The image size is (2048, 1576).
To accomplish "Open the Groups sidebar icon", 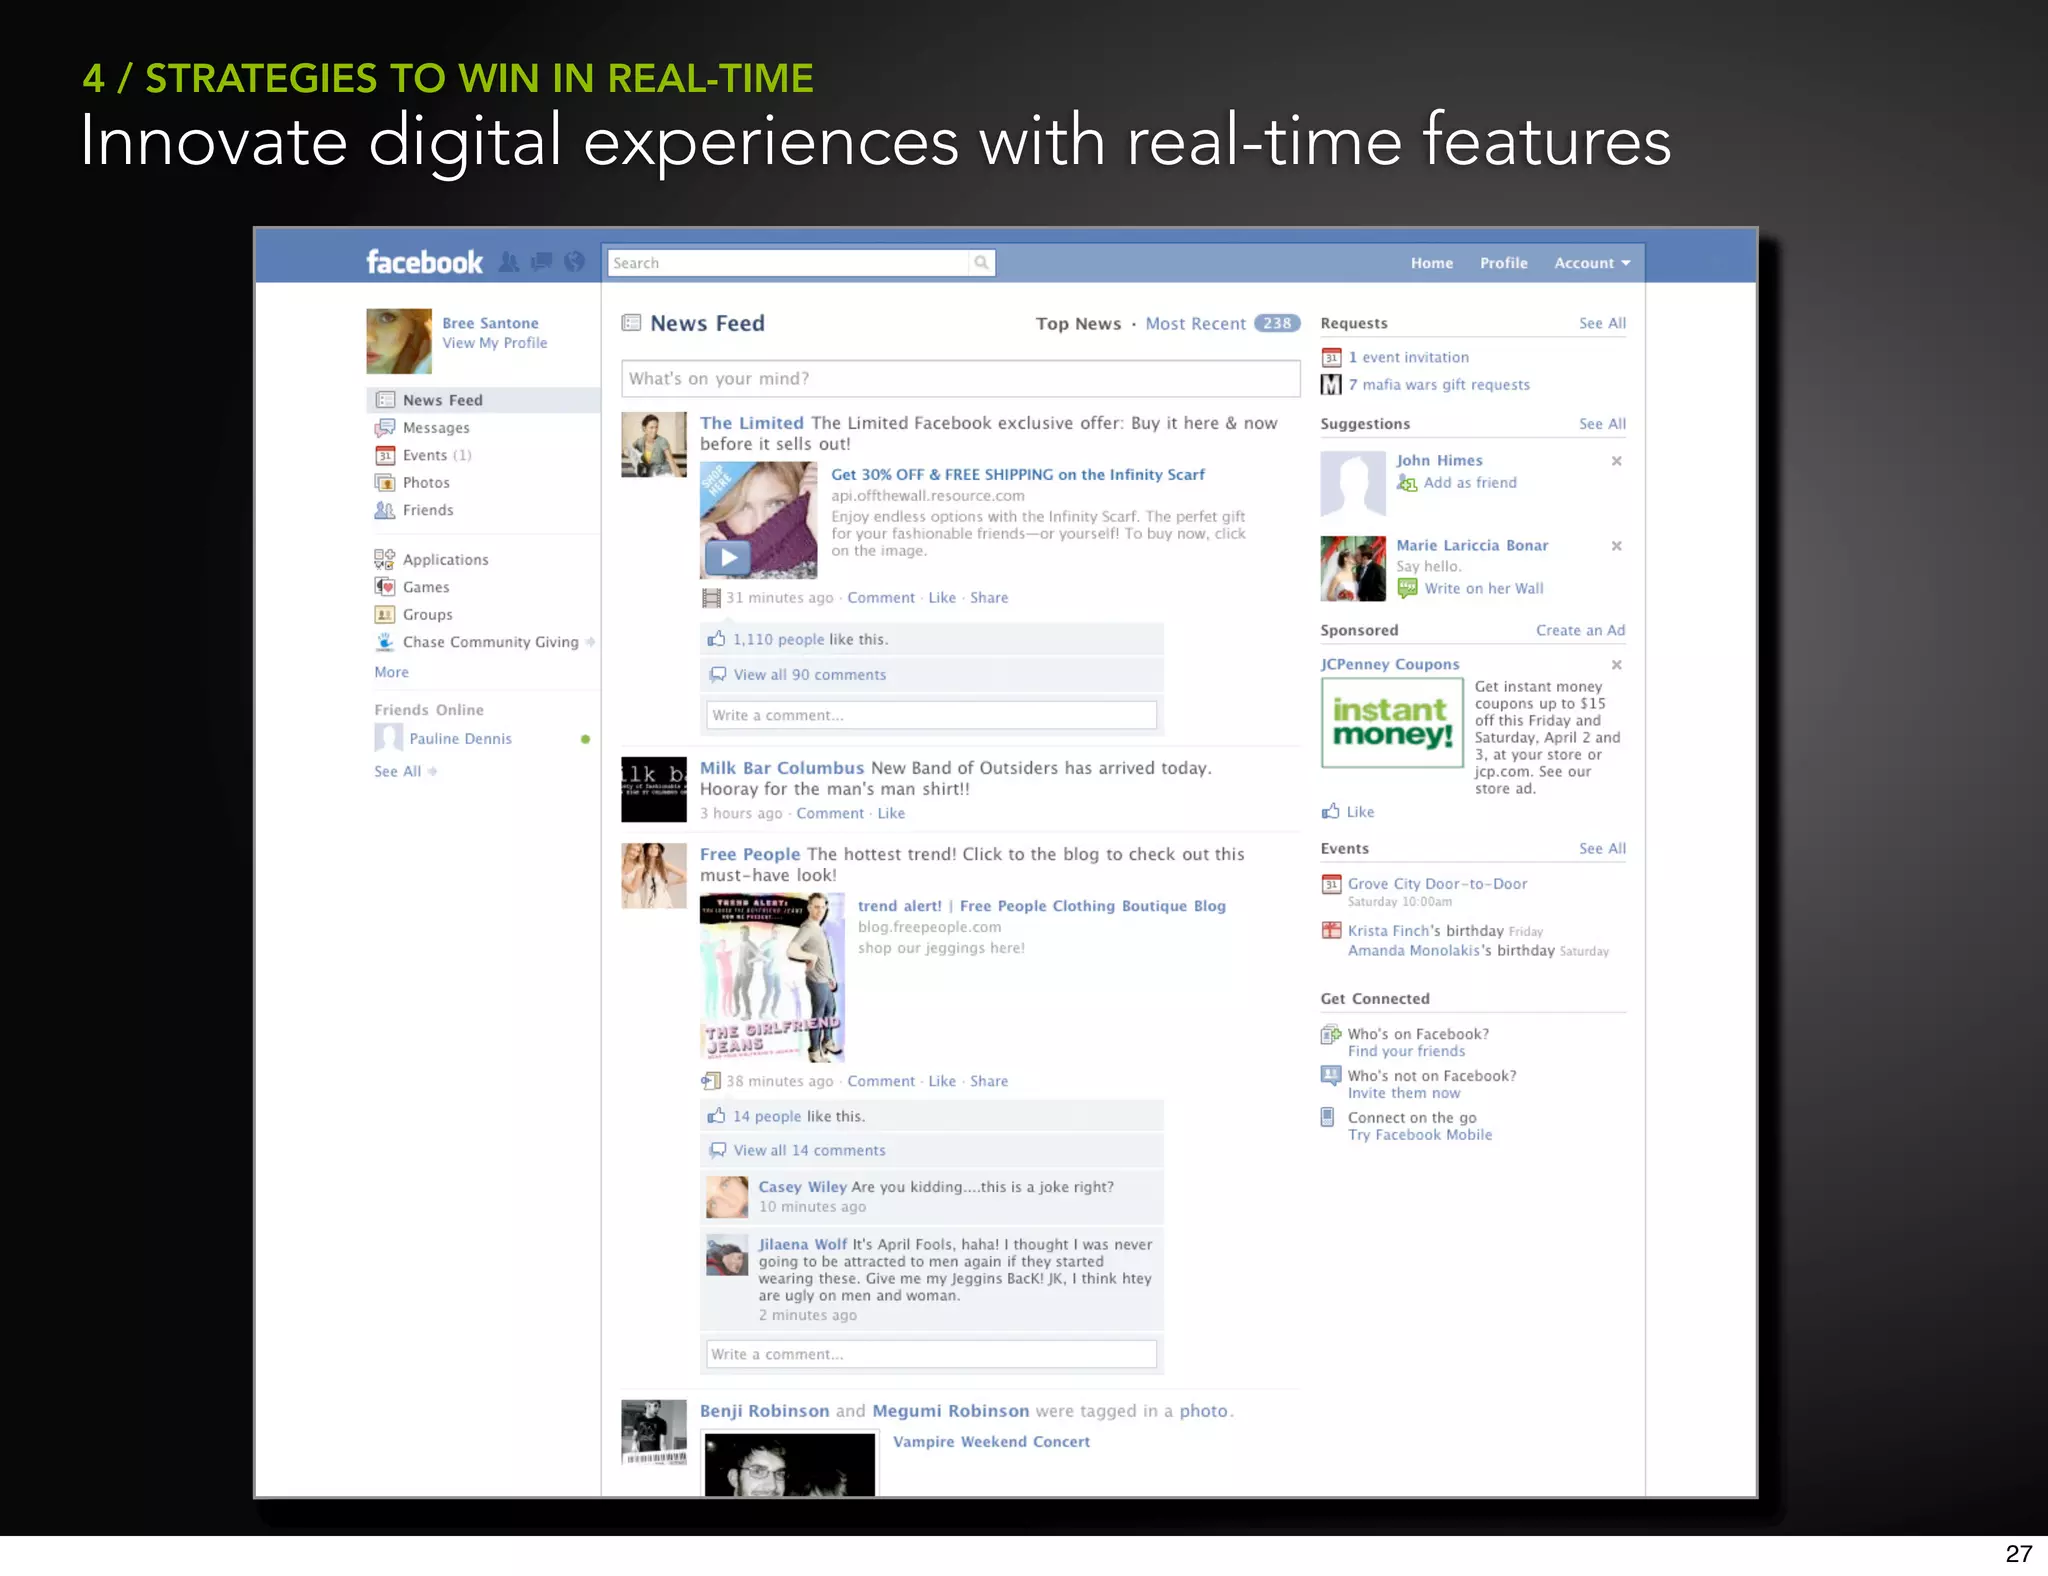I will [384, 614].
